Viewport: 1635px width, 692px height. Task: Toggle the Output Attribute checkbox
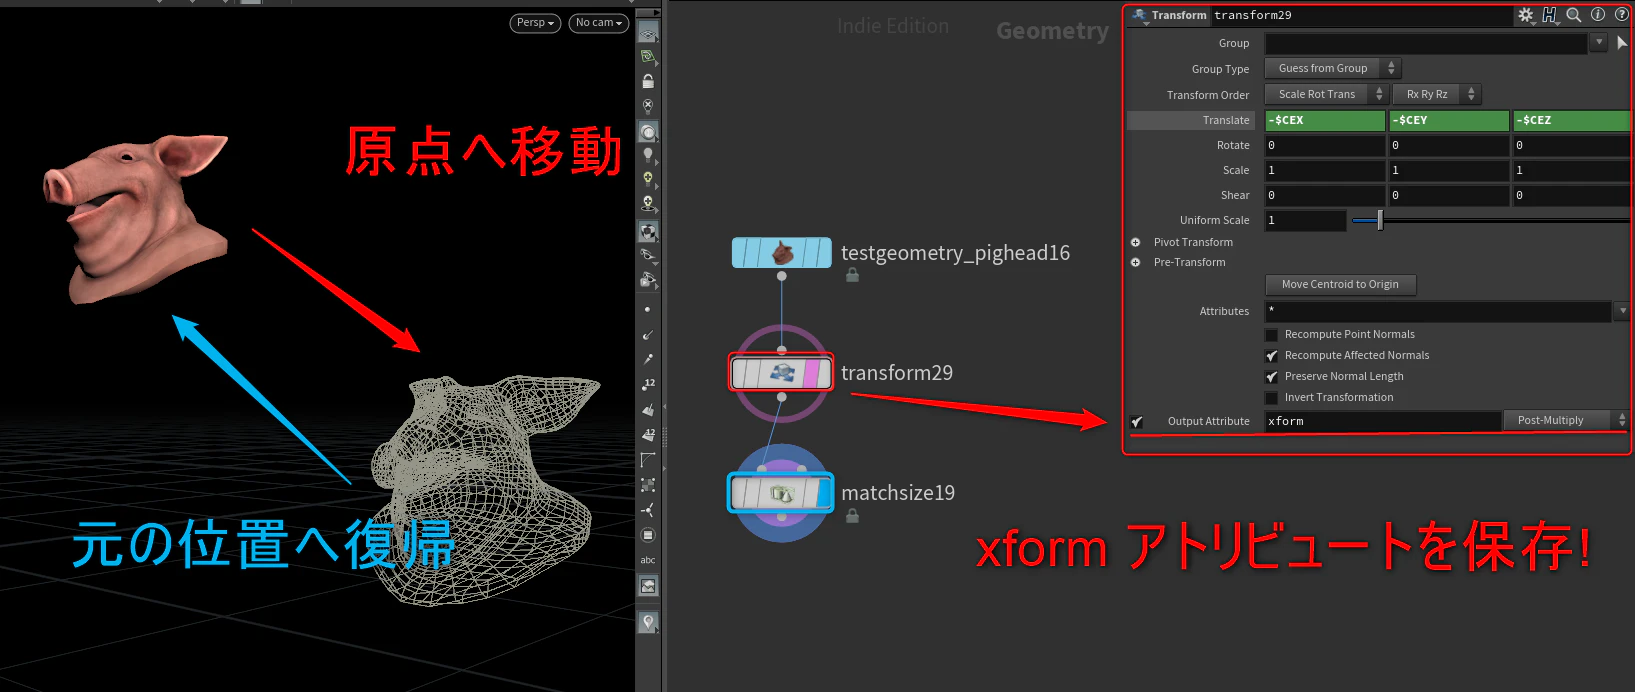tap(1137, 422)
